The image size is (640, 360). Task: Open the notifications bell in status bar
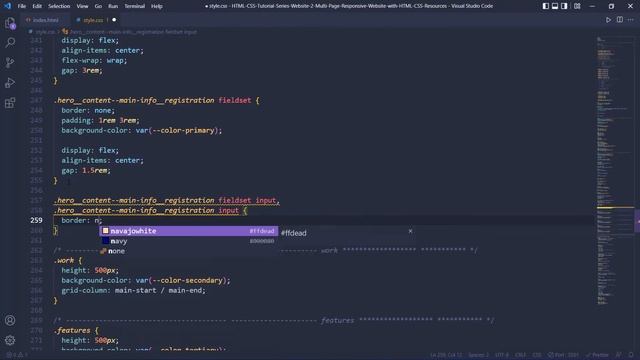tap(631, 355)
